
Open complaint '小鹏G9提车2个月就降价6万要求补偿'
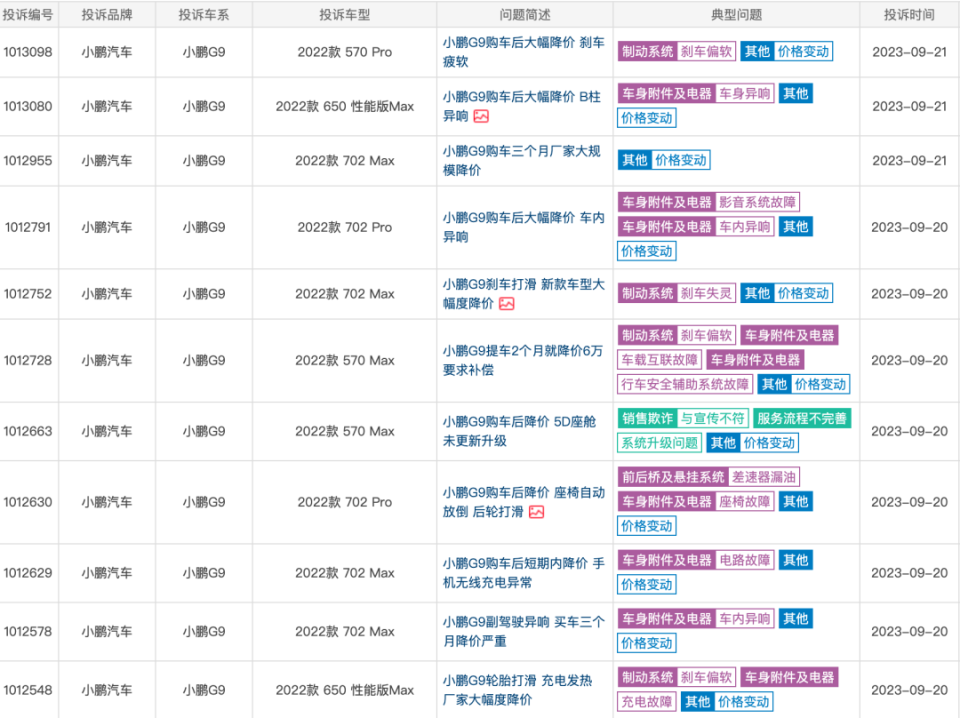click(x=523, y=361)
